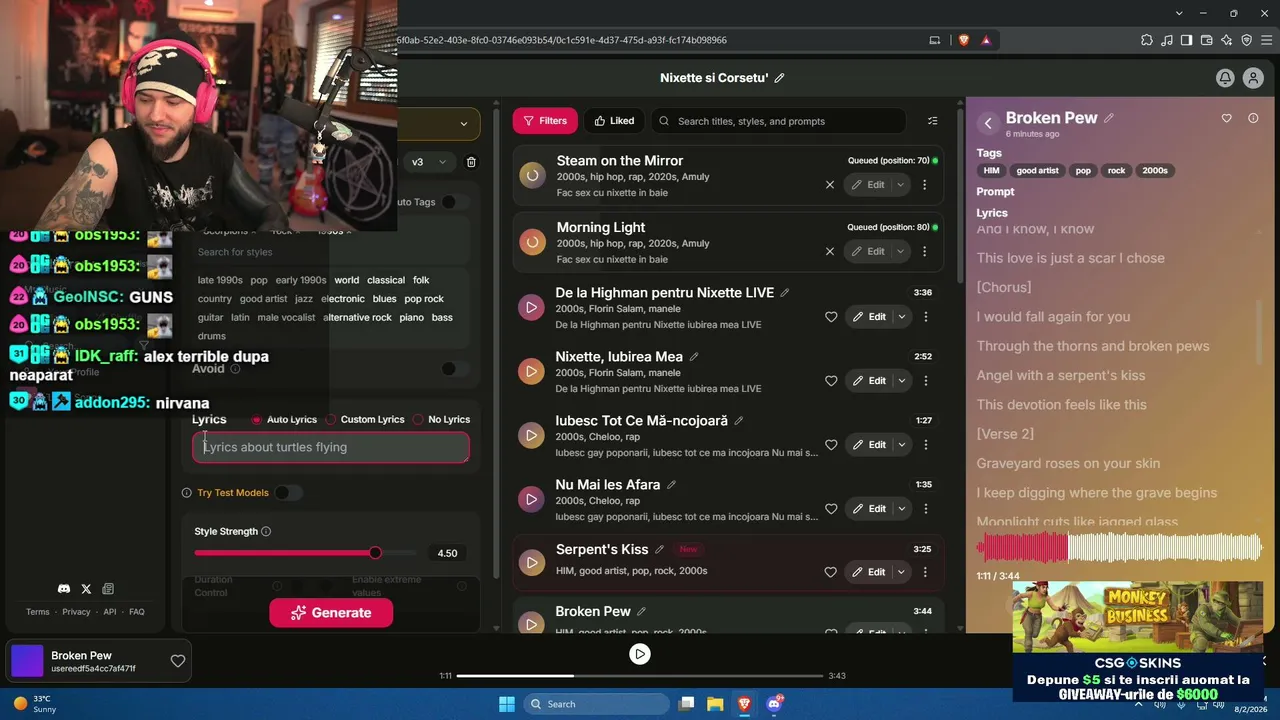Like De la Highman pentru Nixette LIVE
Image resolution: width=1280 pixels, height=720 pixels.
click(831, 317)
